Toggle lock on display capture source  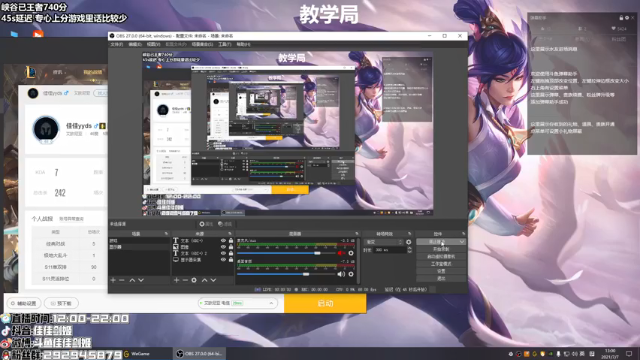[x=231, y=260]
